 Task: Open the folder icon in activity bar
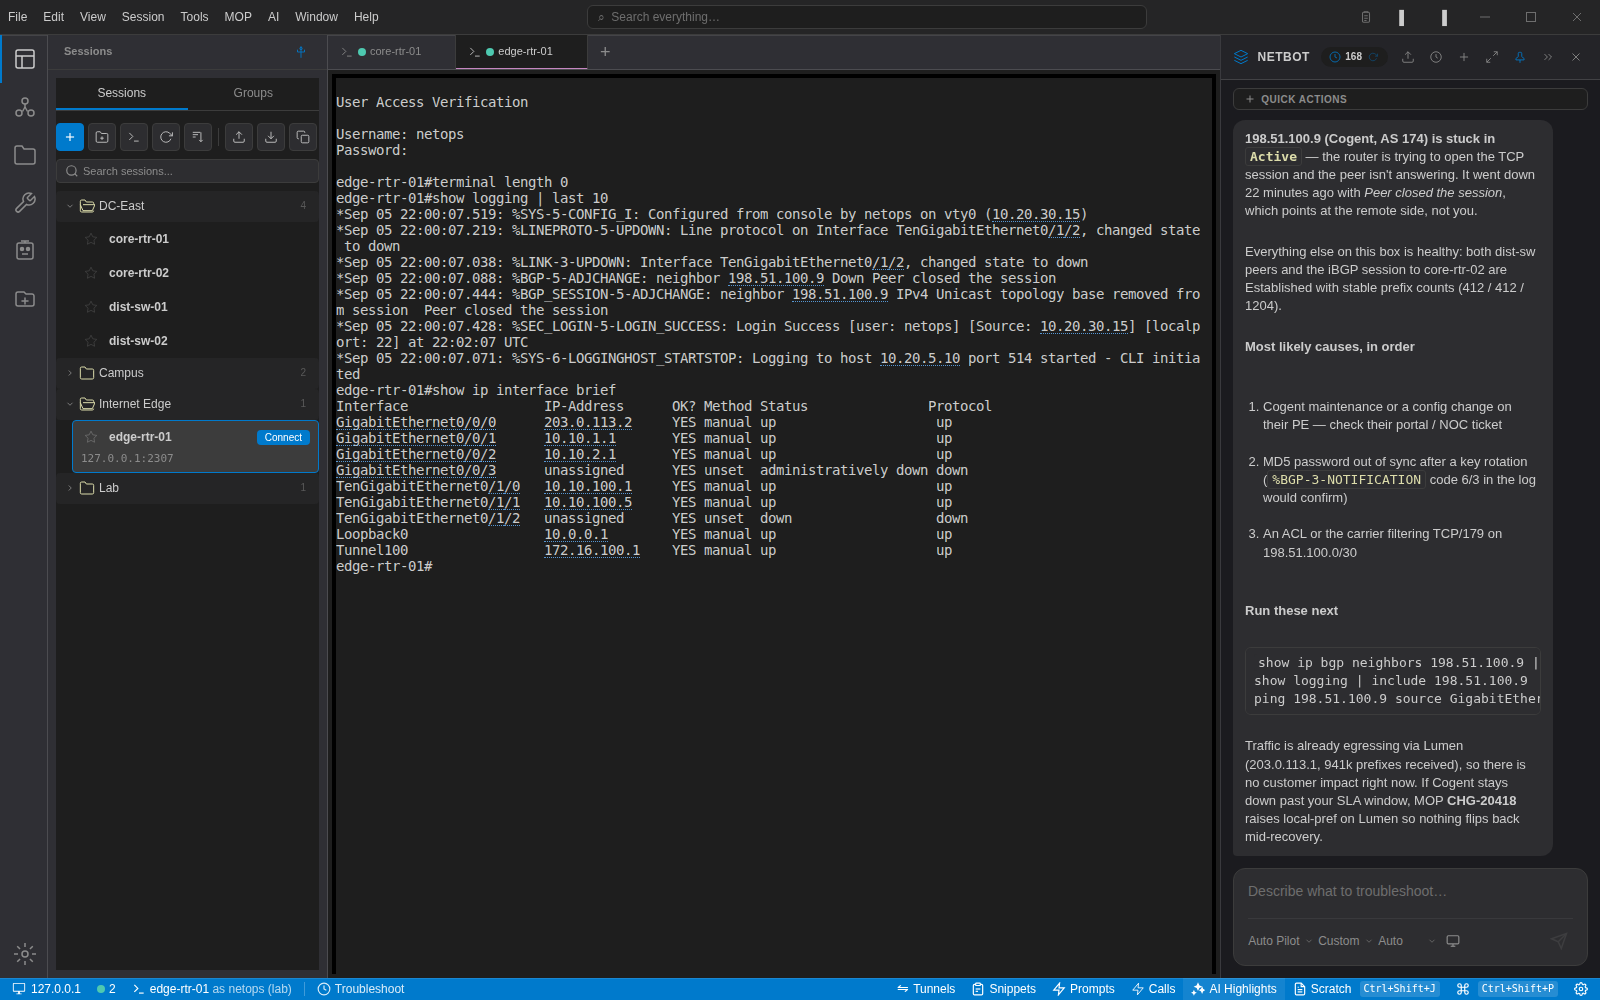click(25, 155)
